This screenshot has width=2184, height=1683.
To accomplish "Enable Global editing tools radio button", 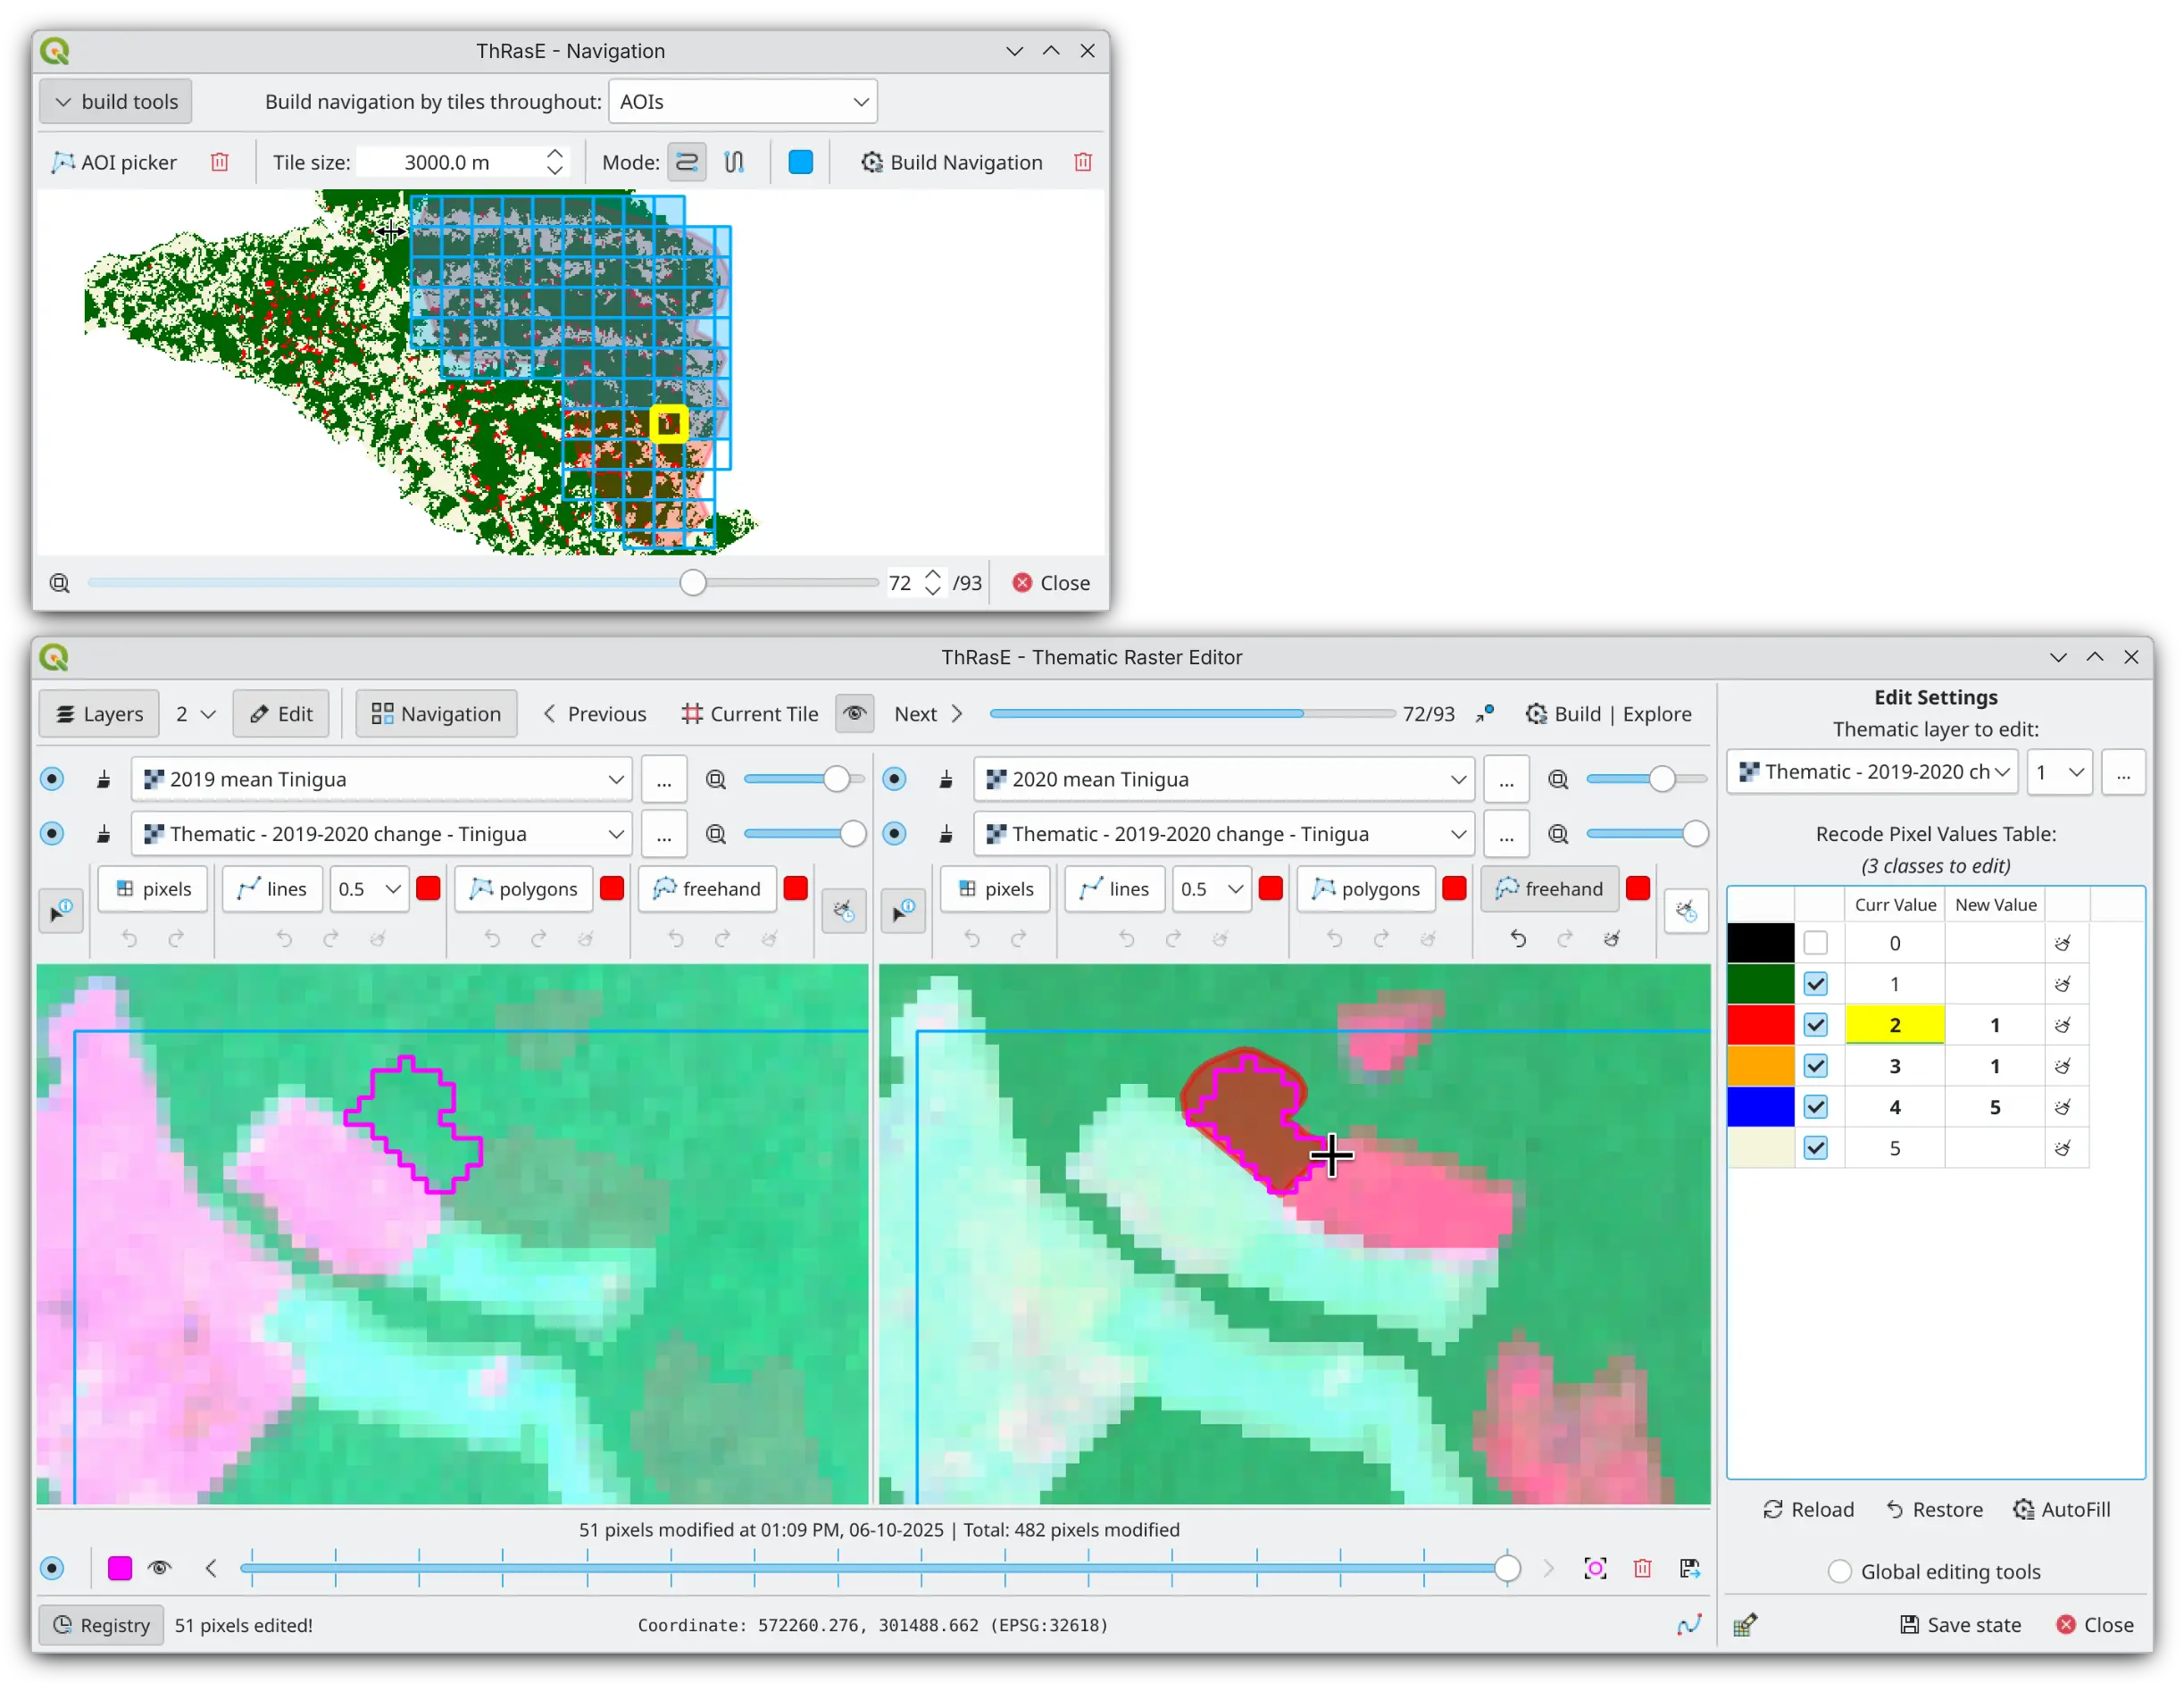I will 1840,1571.
